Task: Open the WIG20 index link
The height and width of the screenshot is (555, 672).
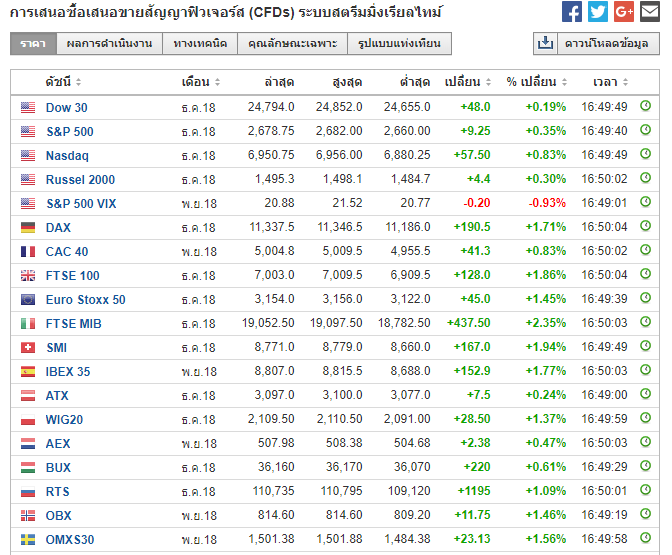Action: coord(64,420)
